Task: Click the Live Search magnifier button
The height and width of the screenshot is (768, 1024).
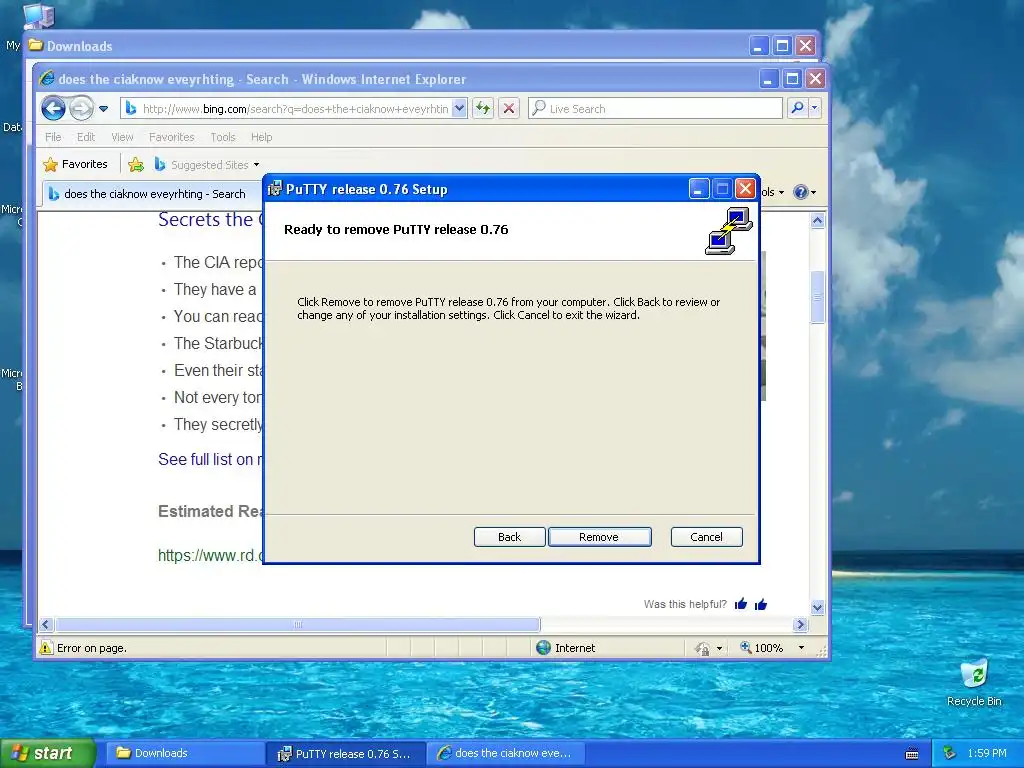Action: coord(797,108)
